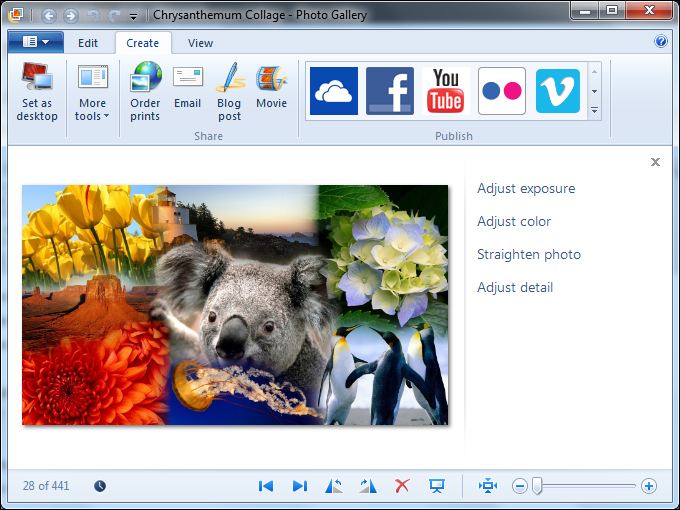Switch to the View tab
680x510 pixels.
tap(200, 43)
